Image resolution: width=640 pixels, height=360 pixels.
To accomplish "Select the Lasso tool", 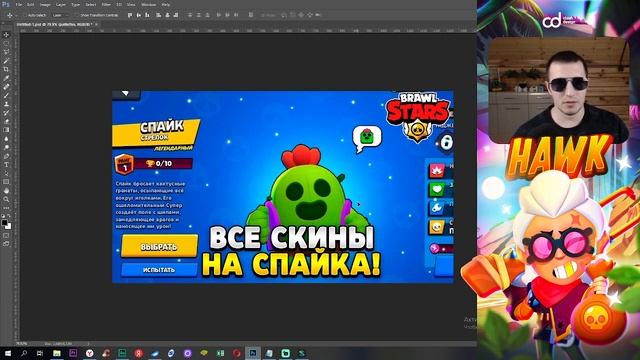I will click(7, 52).
